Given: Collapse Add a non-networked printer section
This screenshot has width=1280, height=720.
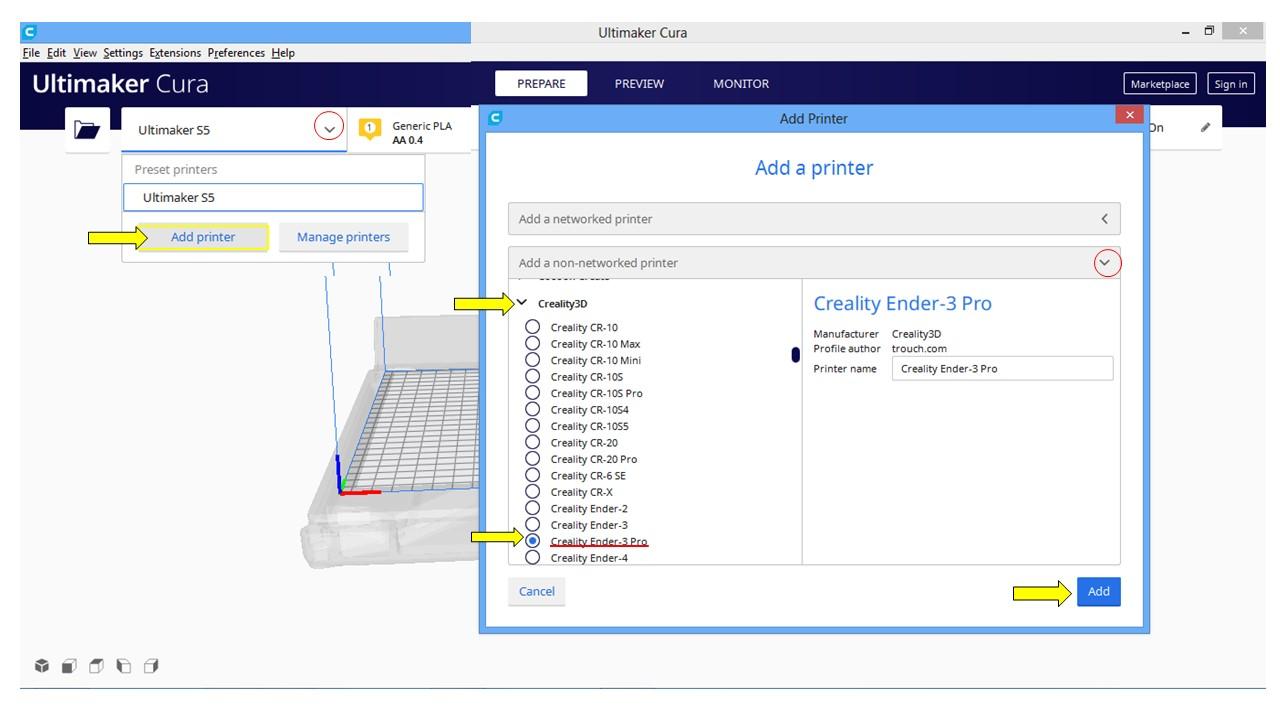Looking at the screenshot, I should coord(814,263).
